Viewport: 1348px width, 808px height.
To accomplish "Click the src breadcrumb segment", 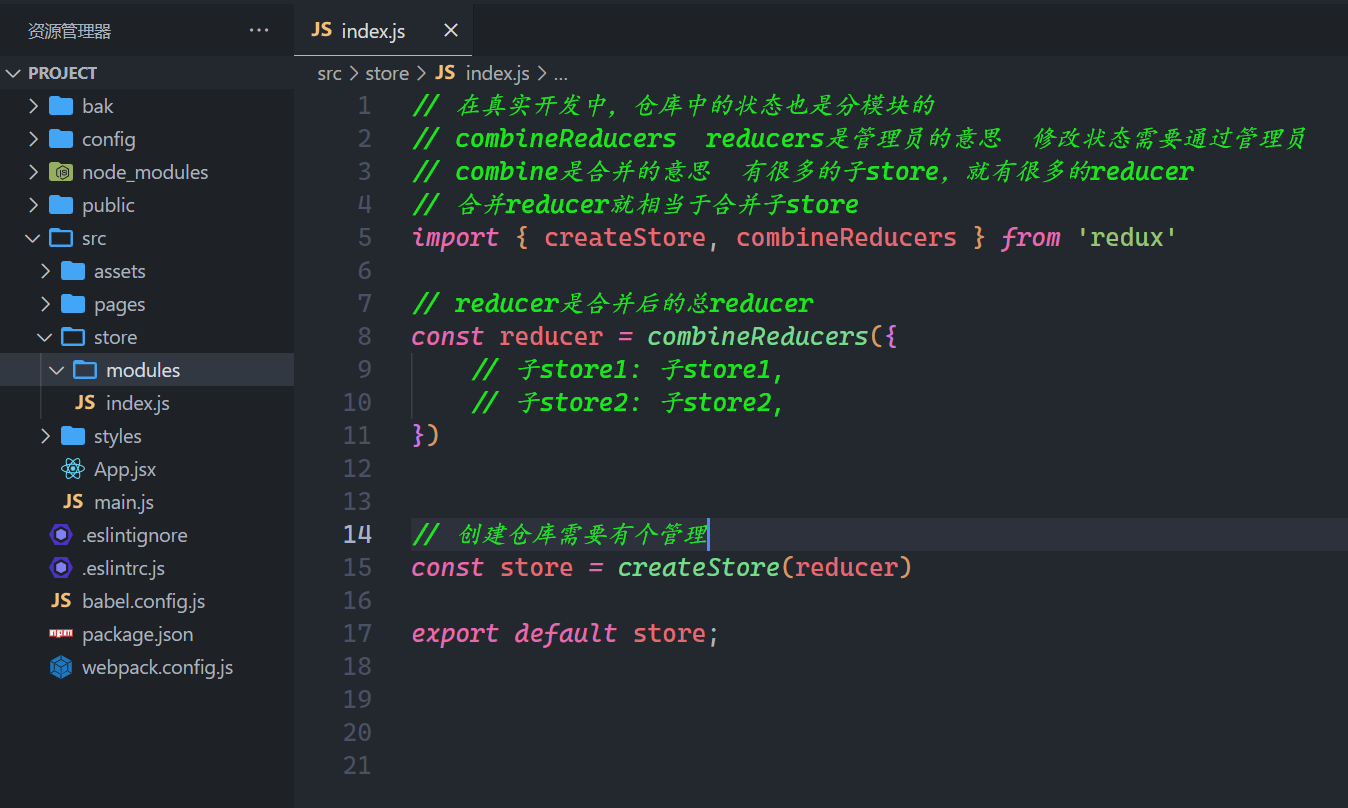I will 329,73.
